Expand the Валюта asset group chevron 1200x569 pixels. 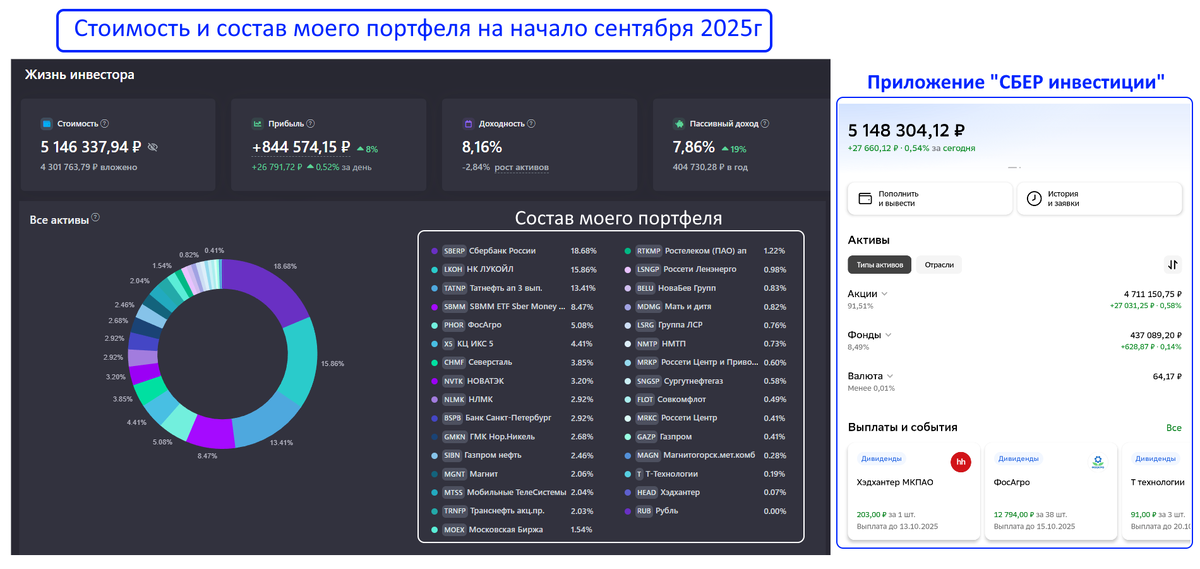pyautogui.click(x=890, y=376)
